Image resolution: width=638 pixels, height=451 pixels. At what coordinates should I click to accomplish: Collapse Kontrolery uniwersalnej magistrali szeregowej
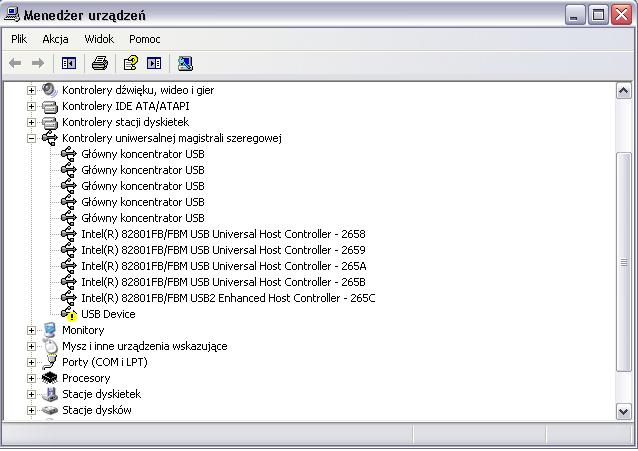click(31, 138)
